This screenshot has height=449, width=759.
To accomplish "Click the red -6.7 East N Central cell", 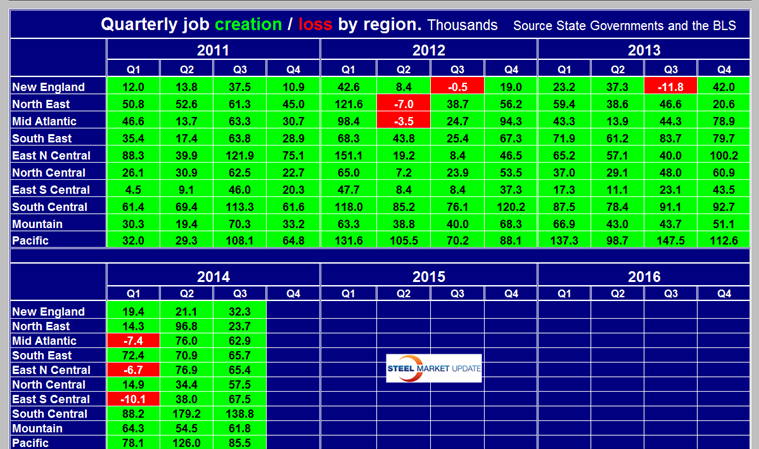I will click(x=132, y=370).
